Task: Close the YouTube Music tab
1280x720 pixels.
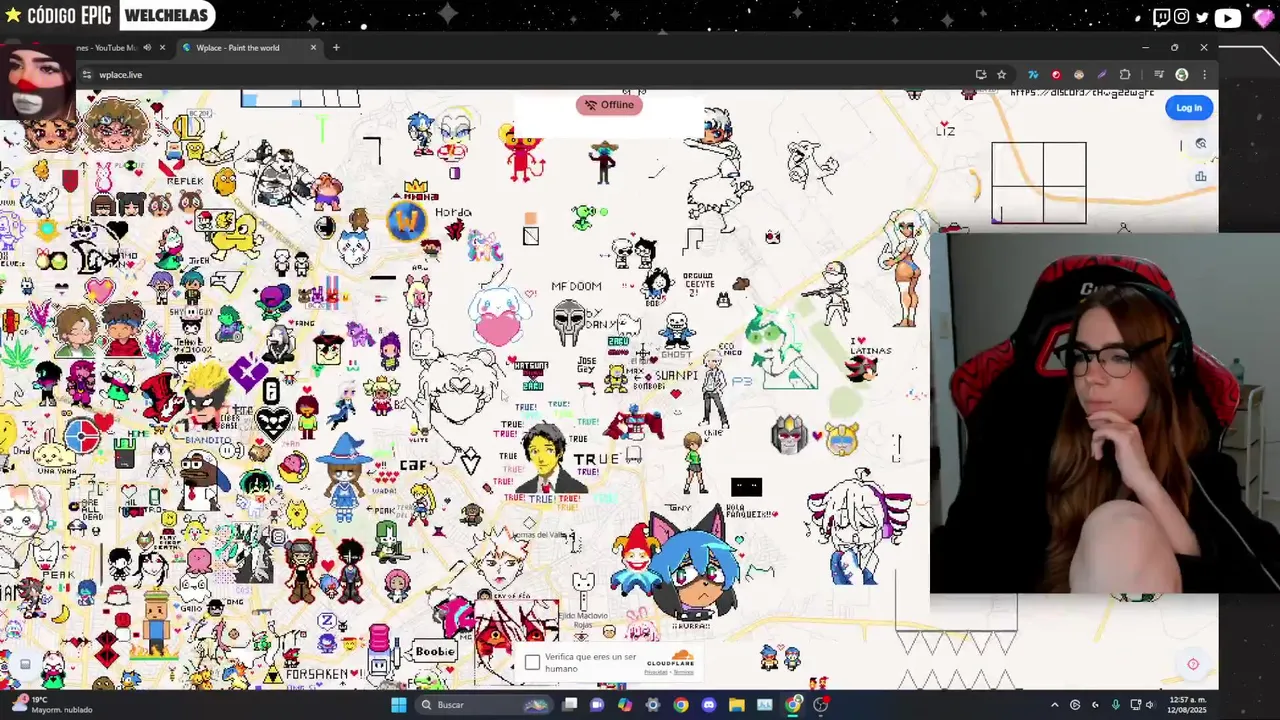Action: (x=162, y=48)
